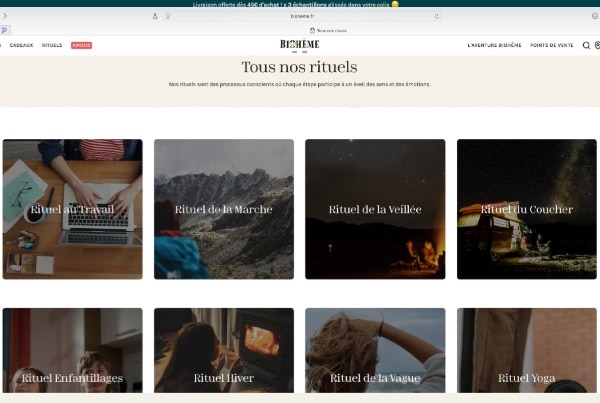Screen dimensions: 600x403
Task: Open the Cadeaux menu item
Action: click(21, 45)
